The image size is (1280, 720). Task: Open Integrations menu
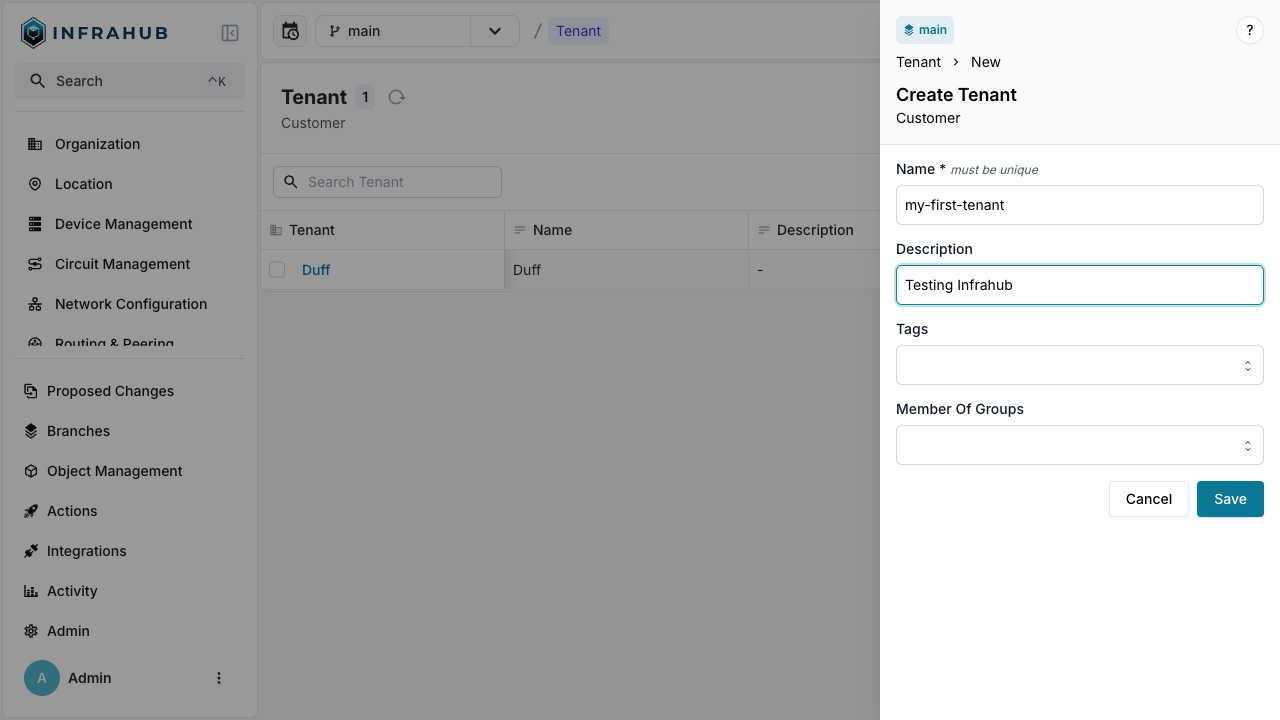[x=130, y=551]
